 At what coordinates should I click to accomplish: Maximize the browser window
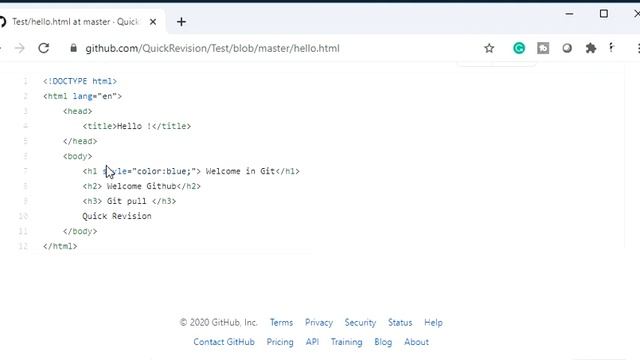coord(604,14)
